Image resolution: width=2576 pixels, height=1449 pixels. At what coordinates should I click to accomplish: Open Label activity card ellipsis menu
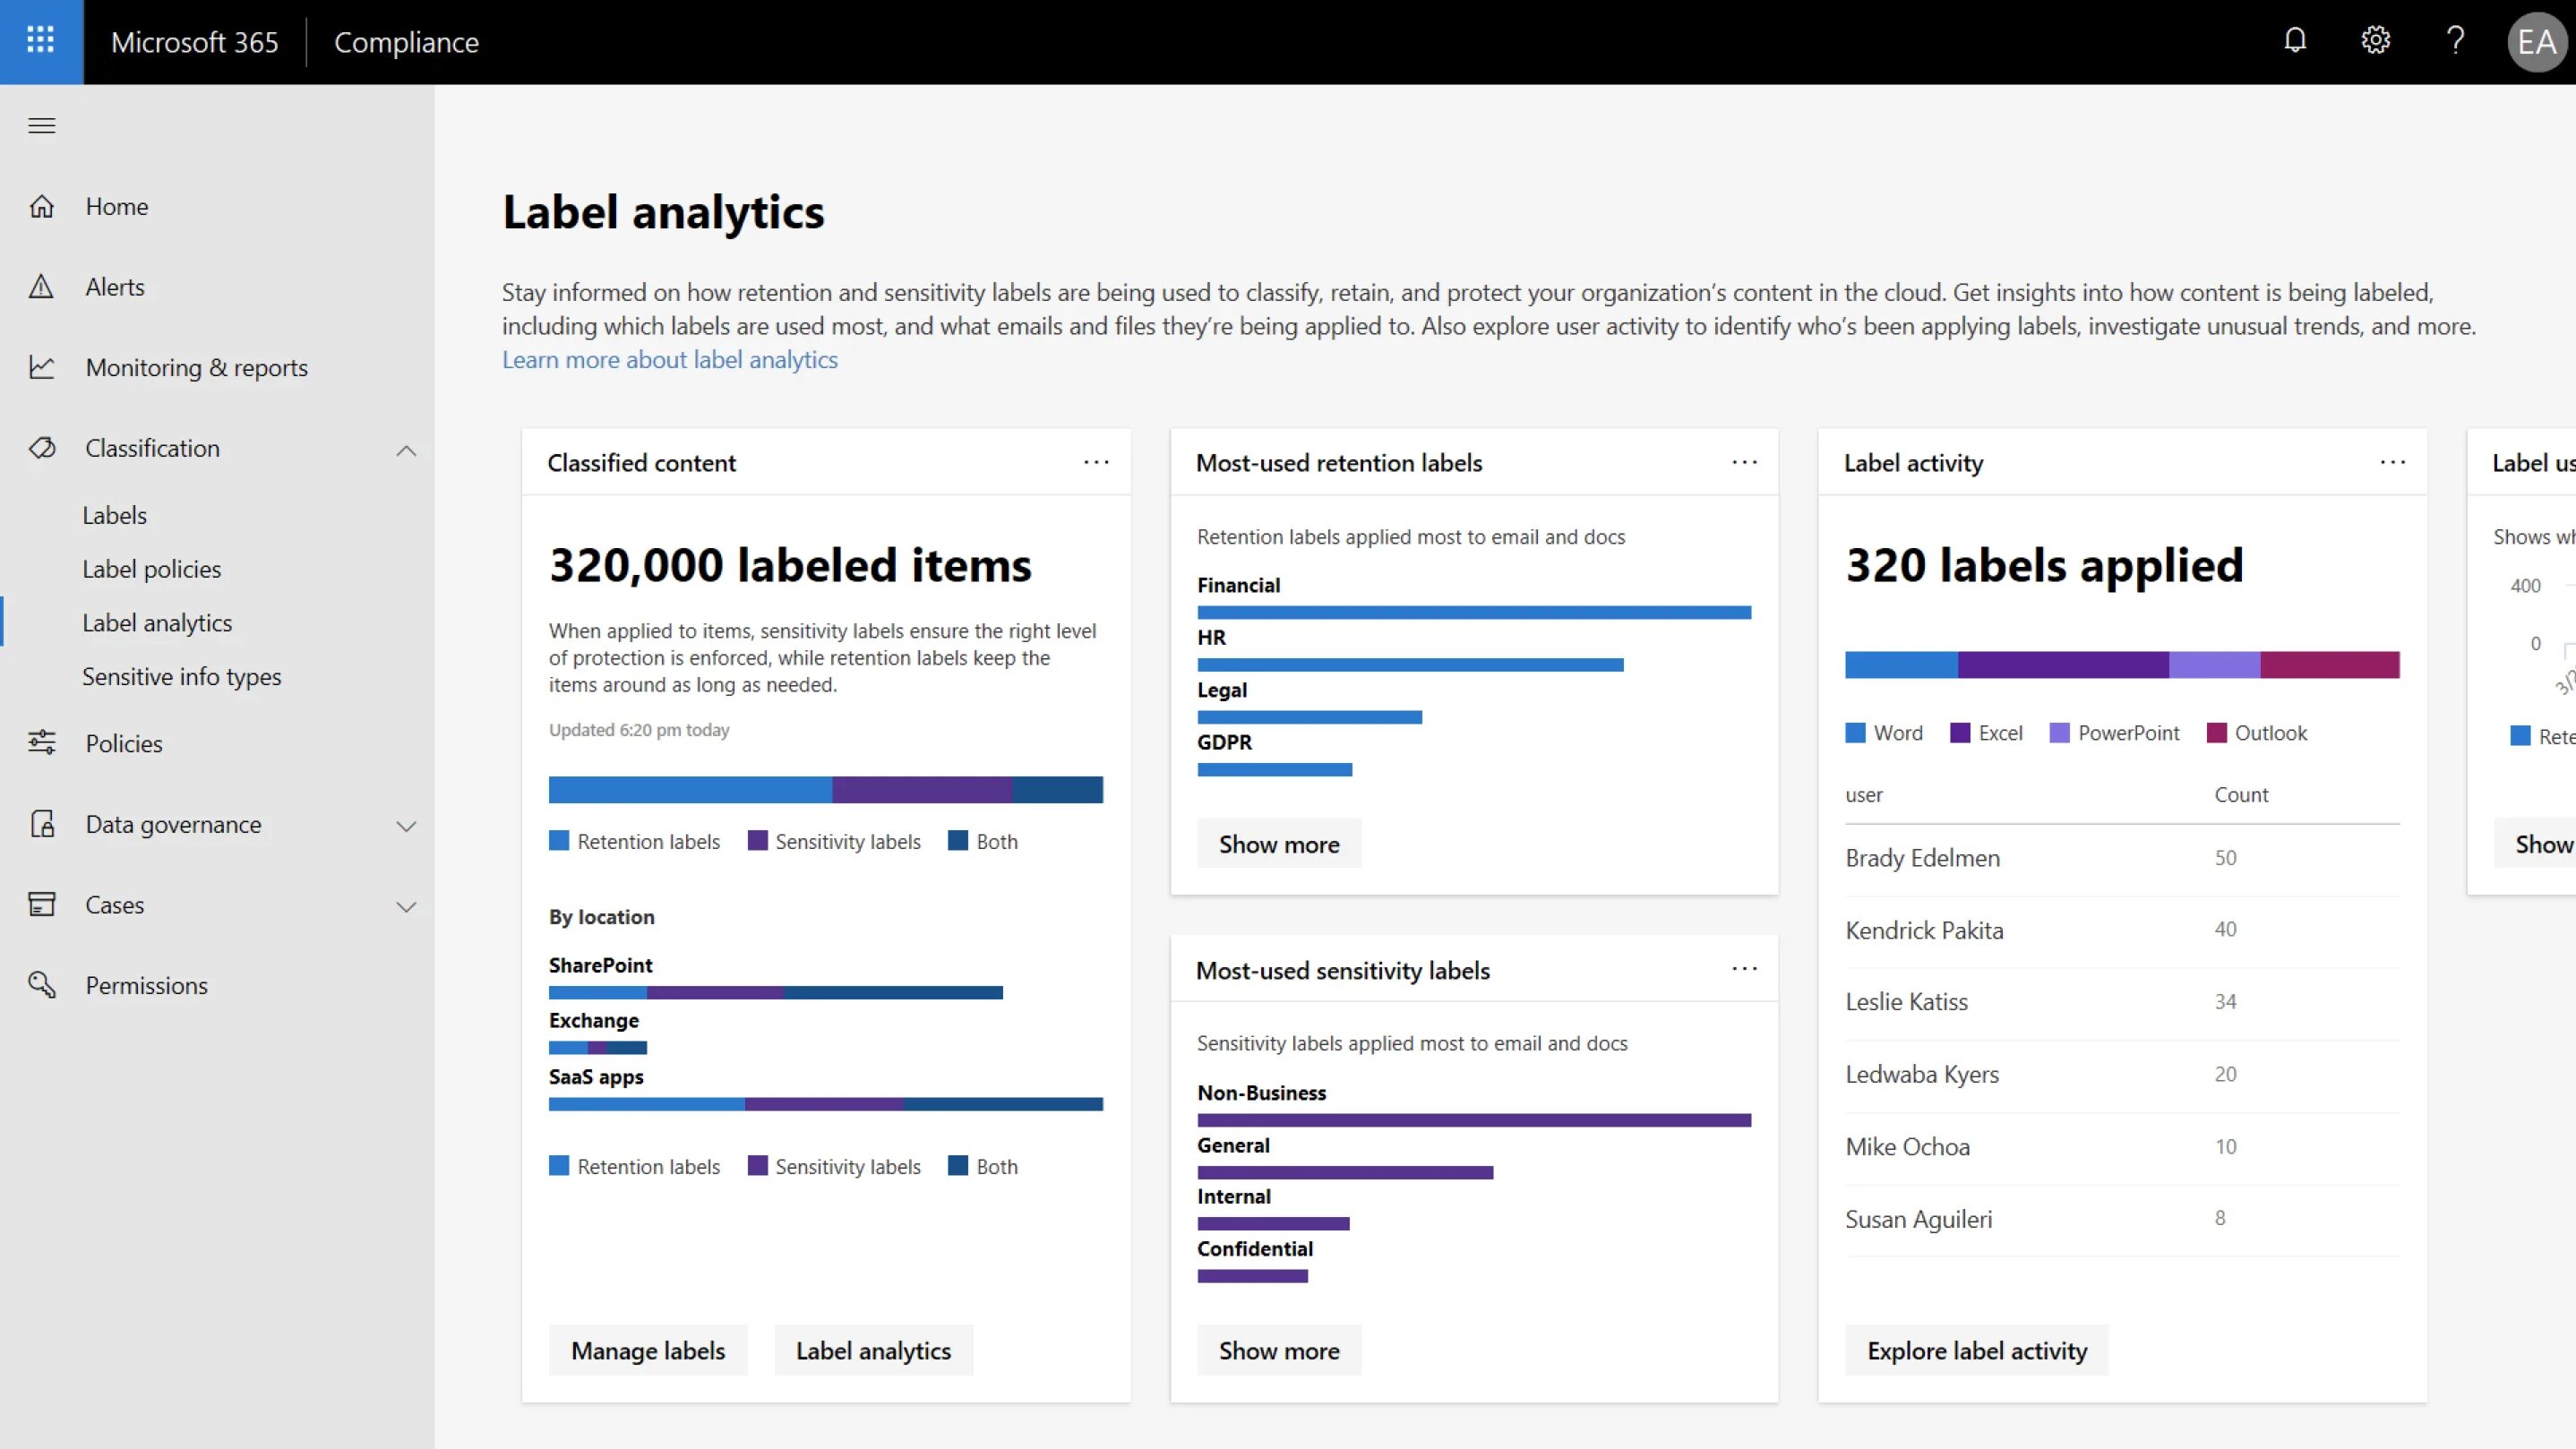pos(2392,462)
